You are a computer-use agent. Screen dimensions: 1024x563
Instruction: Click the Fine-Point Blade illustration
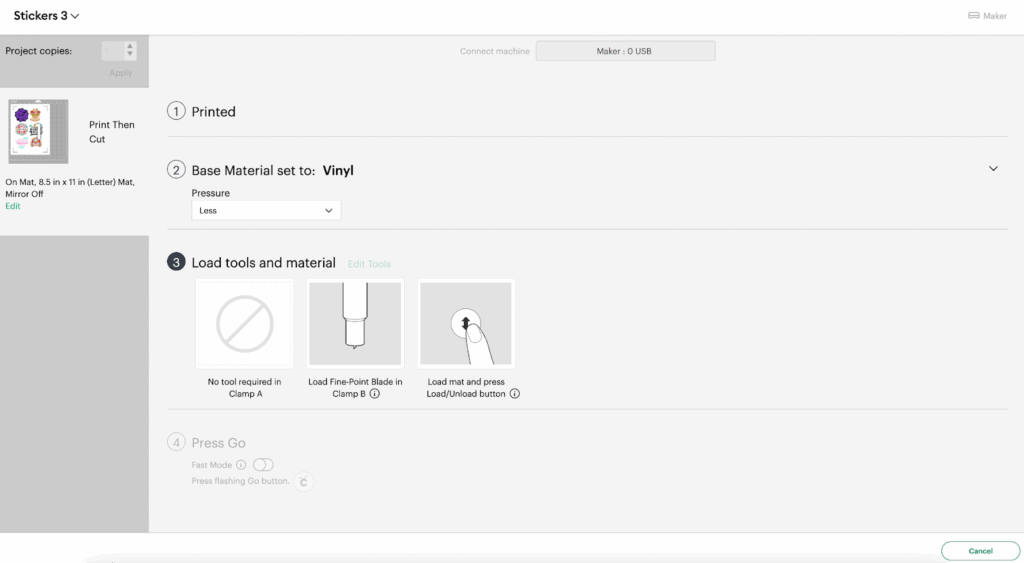355,324
